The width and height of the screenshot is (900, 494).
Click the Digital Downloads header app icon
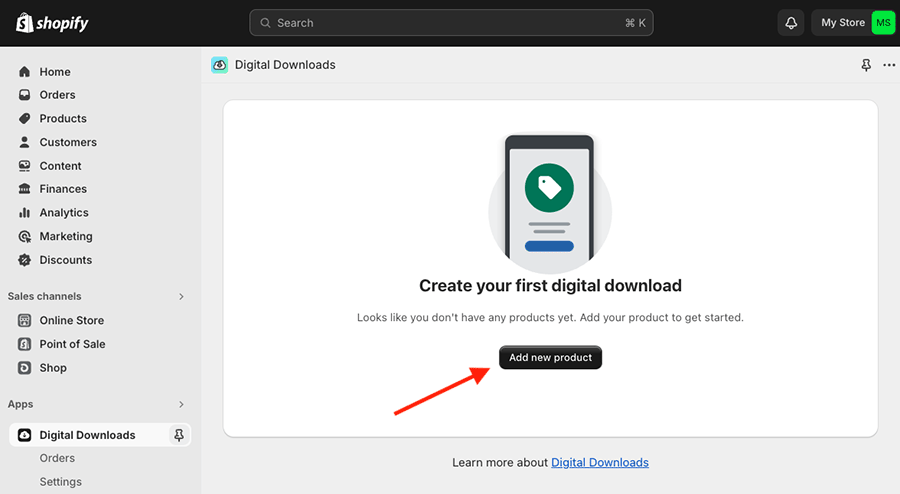pyautogui.click(x=219, y=65)
